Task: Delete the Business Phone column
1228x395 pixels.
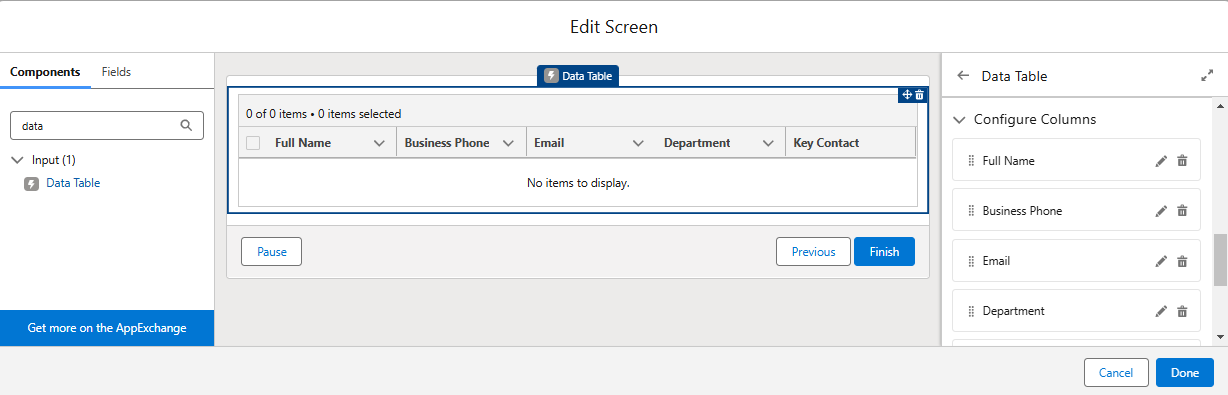Action: pyautogui.click(x=1182, y=211)
